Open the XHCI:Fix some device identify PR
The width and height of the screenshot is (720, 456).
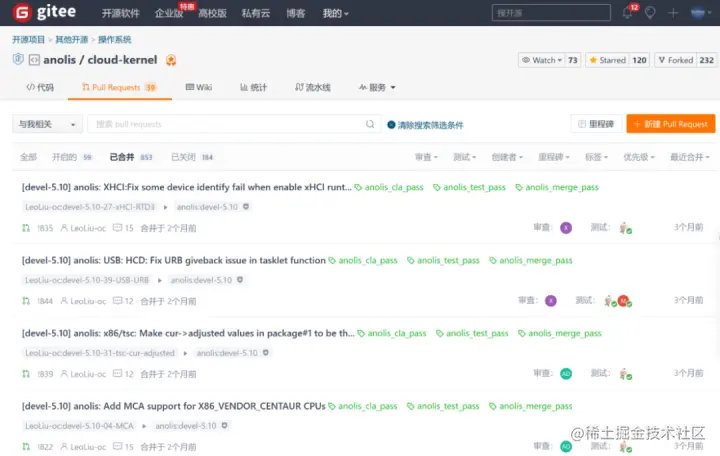point(186,187)
